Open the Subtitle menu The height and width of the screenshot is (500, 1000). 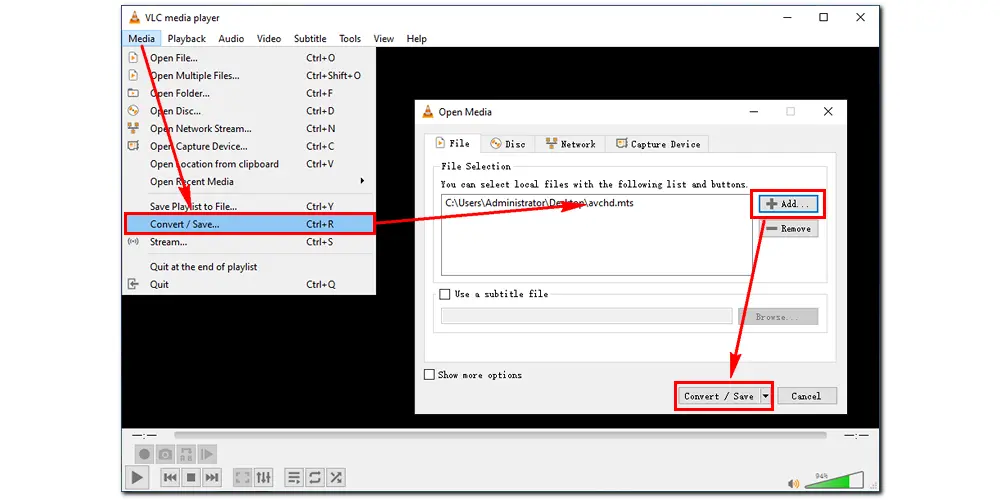(x=310, y=38)
